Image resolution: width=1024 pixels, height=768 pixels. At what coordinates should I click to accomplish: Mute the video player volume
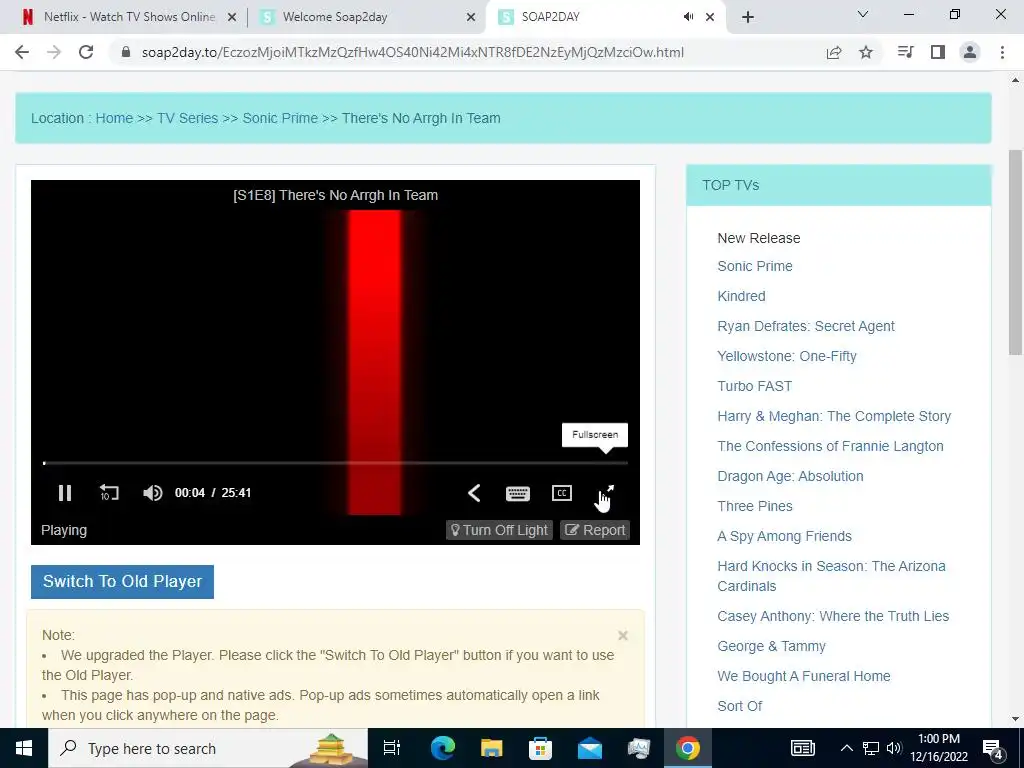coord(153,492)
